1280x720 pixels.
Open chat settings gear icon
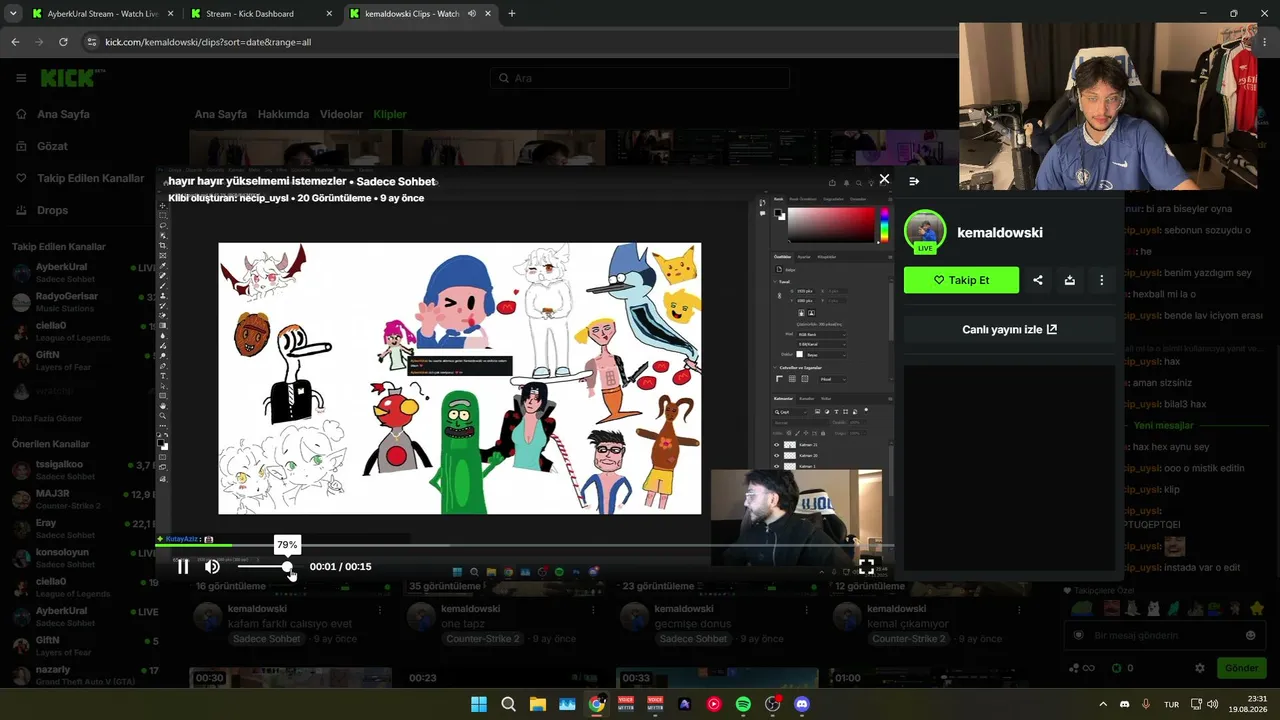coord(1200,668)
